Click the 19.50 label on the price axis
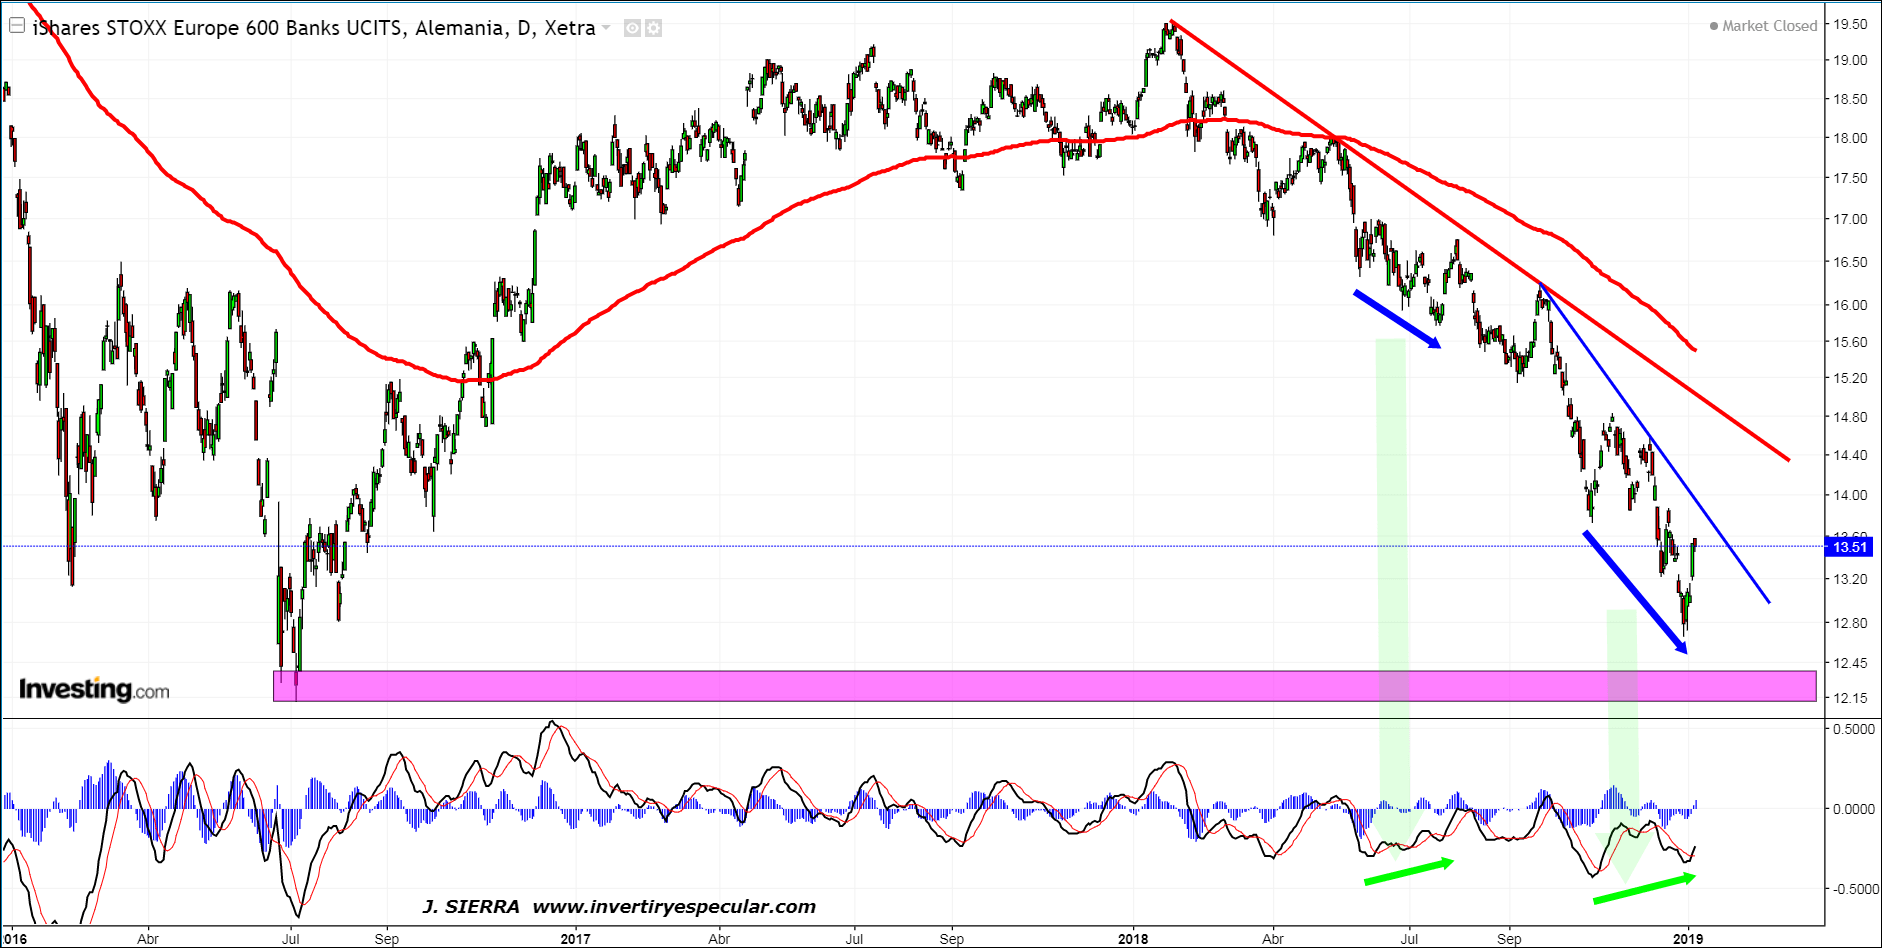 (x=1849, y=24)
